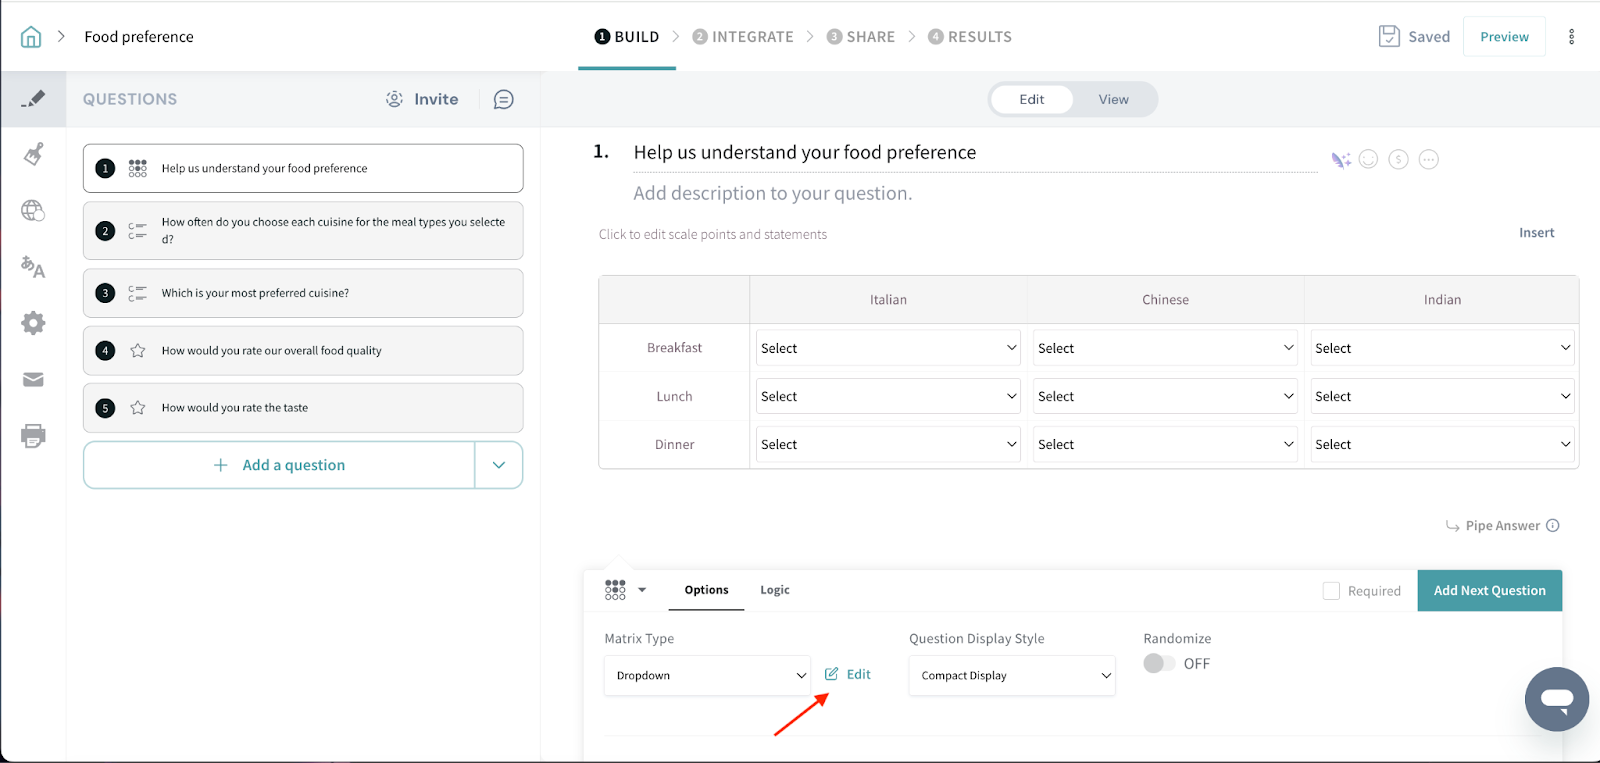The image size is (1600, 763).
Task: Open the Question Display Style dropdown
Action: [1011, 676]
